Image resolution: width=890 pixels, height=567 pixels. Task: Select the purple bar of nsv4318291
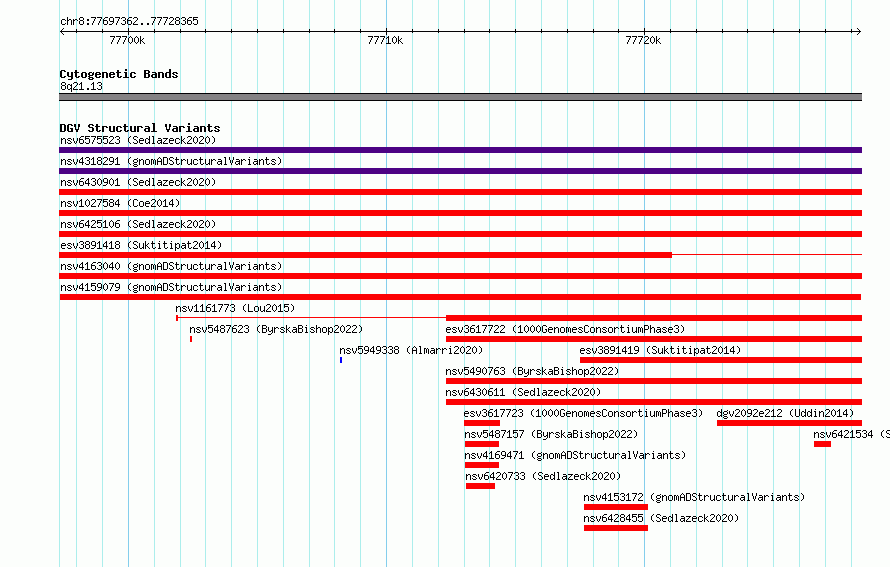click(x=460, y=171)
